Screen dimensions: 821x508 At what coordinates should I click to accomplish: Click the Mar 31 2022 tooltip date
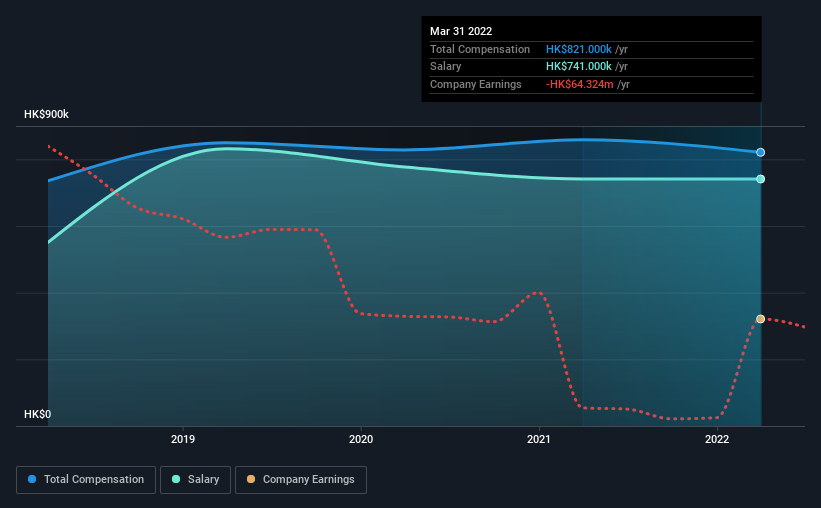click(461, 31)
